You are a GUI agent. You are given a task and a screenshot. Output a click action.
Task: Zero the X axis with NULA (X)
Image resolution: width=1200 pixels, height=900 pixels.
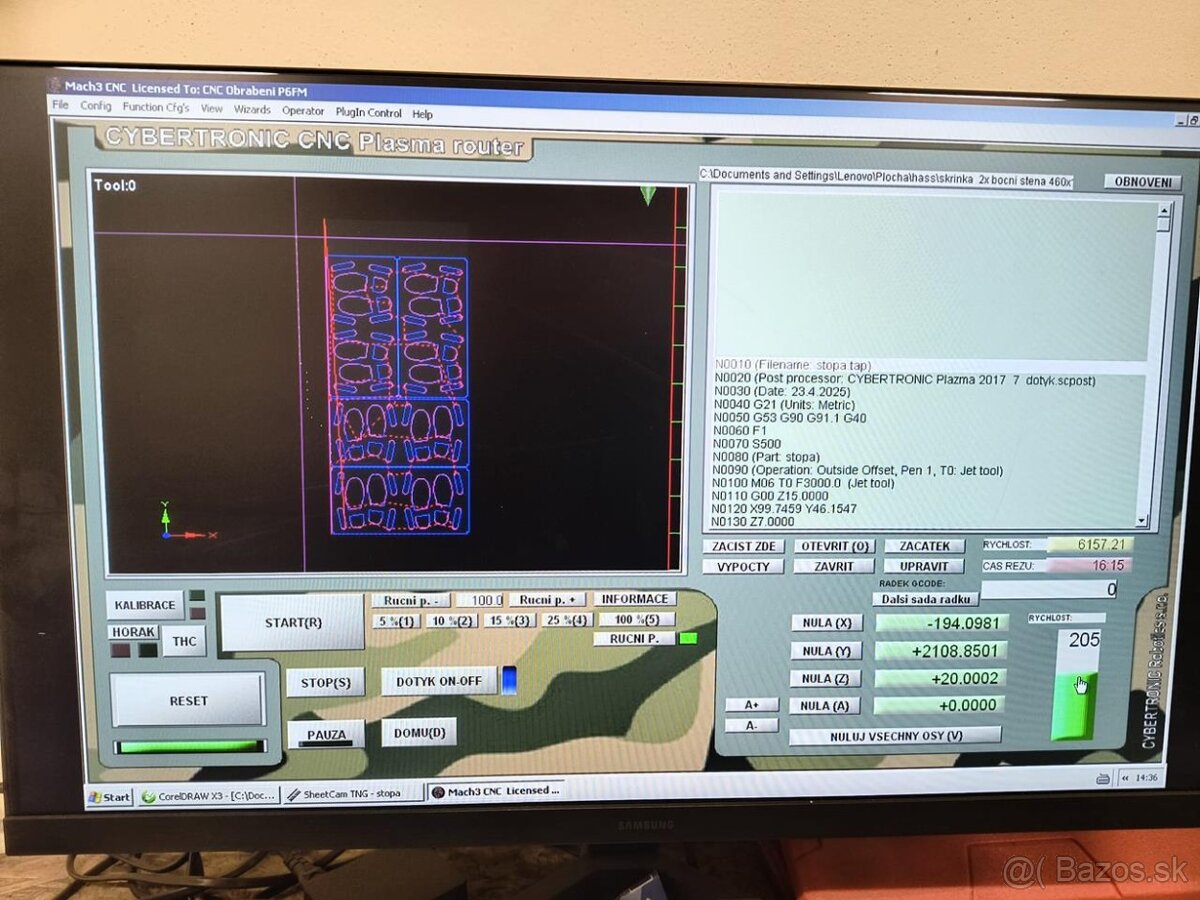click(826, 623)
